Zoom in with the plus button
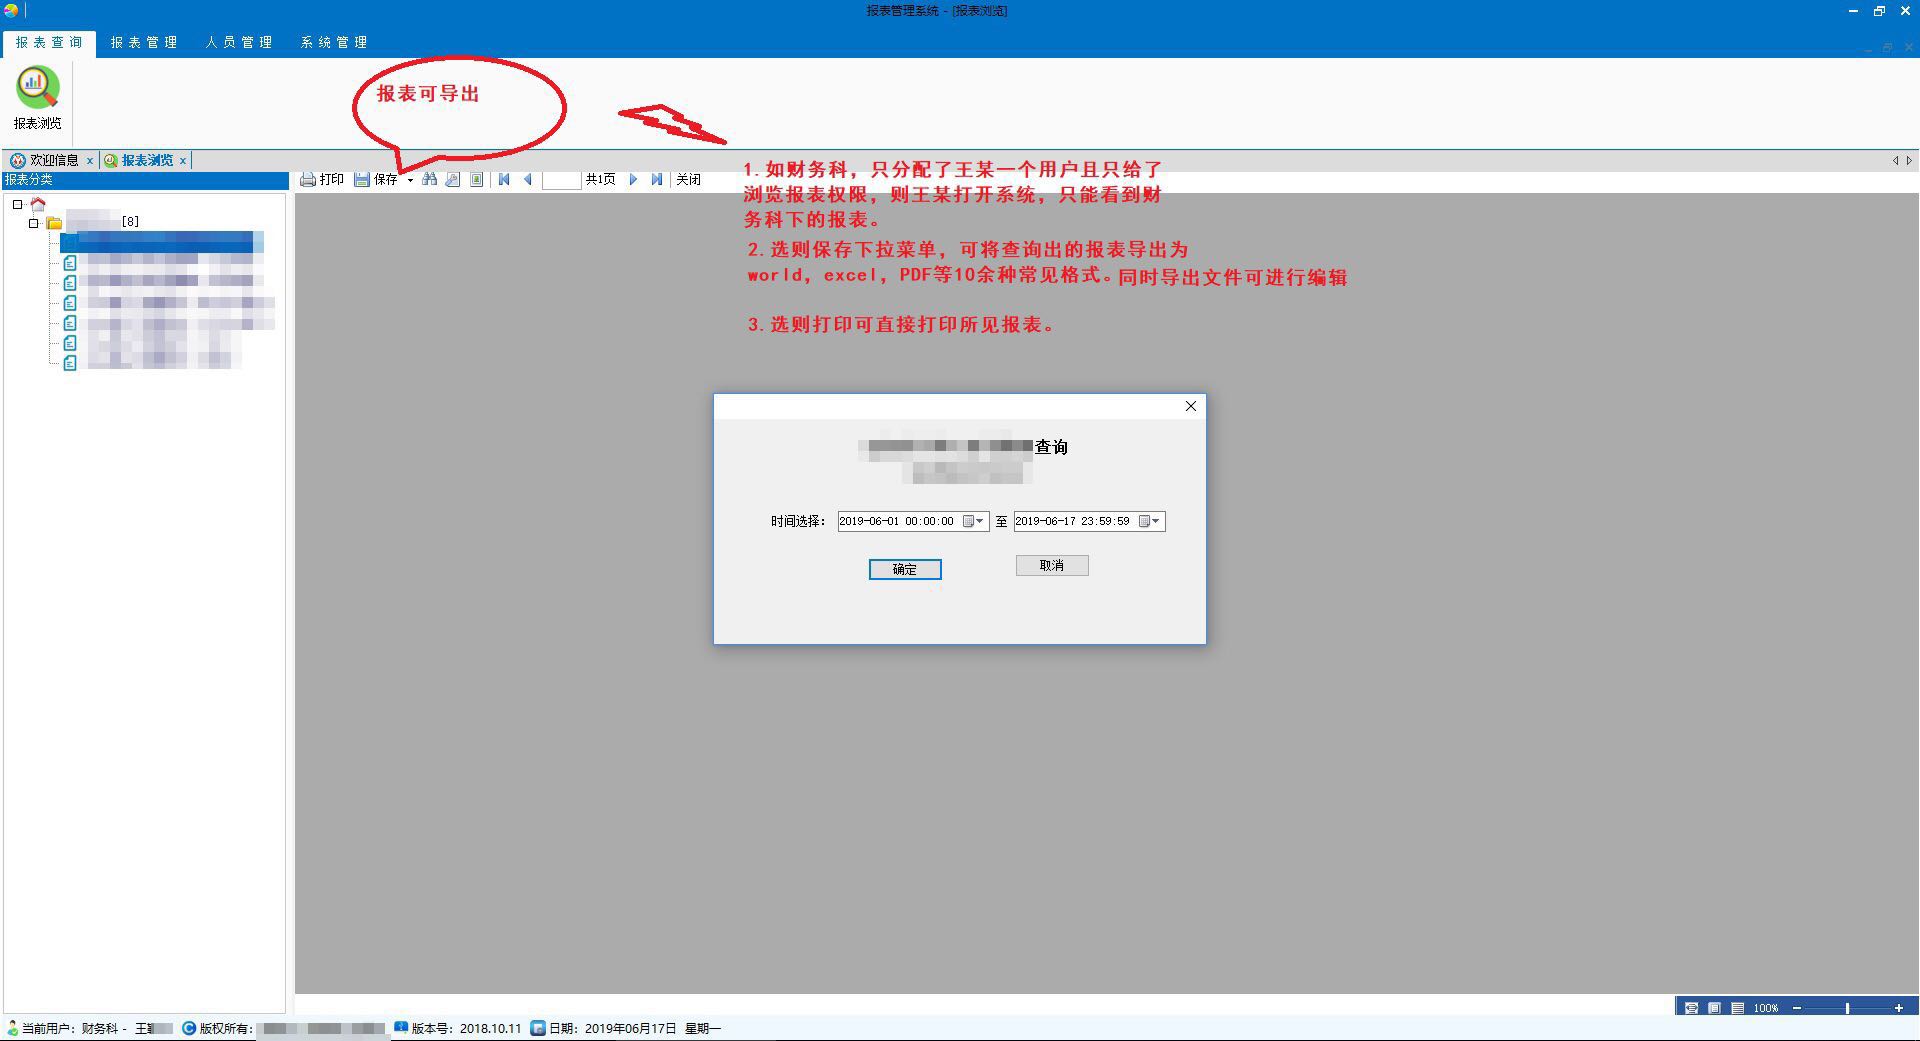1920x1041 pixels. 1899,1008
